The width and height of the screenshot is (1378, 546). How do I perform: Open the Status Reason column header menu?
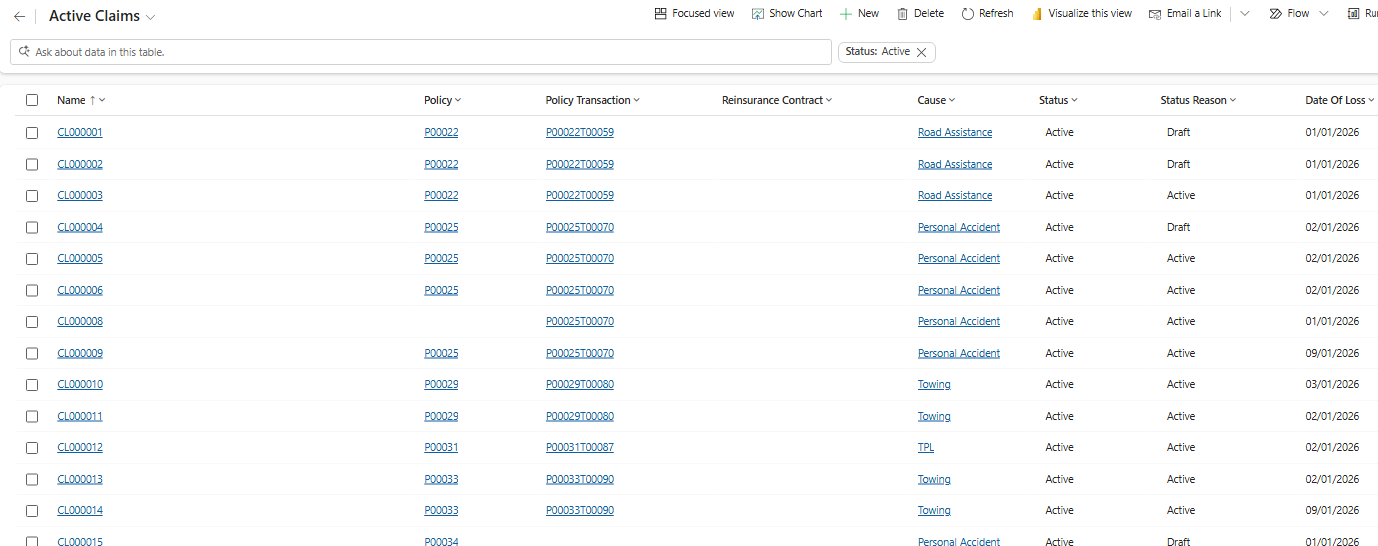click(x=1198, y=100)
